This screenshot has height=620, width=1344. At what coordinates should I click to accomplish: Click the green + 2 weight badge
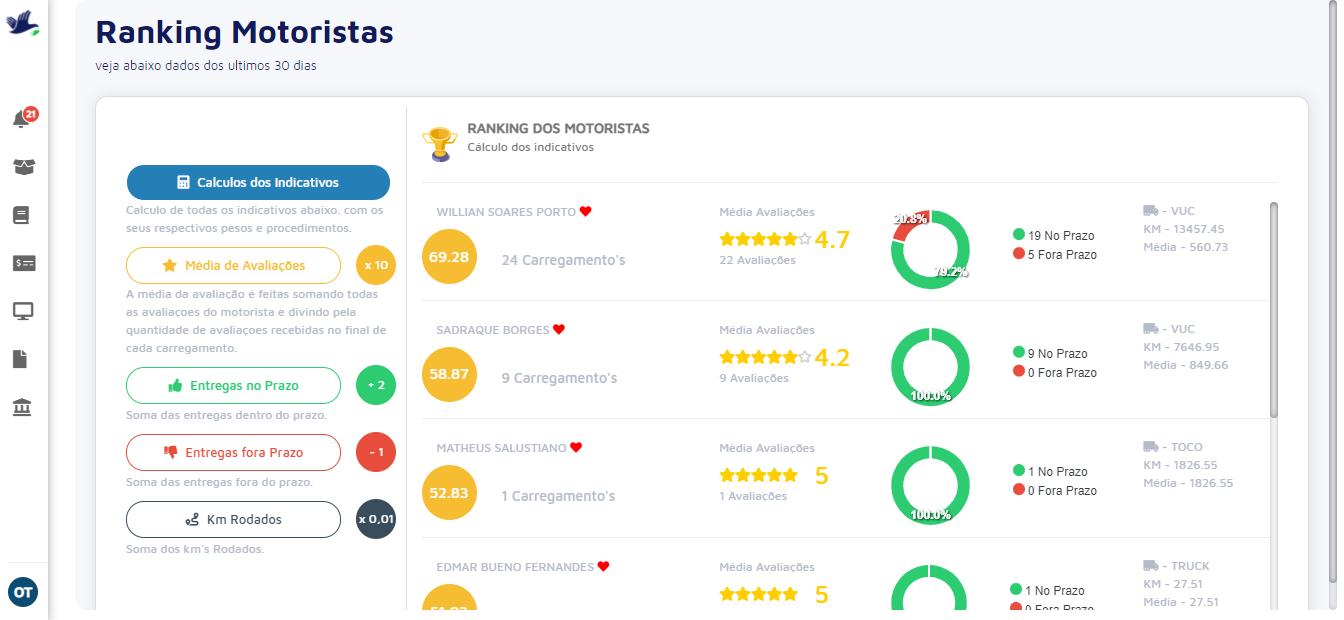click(x=376, y=385)
